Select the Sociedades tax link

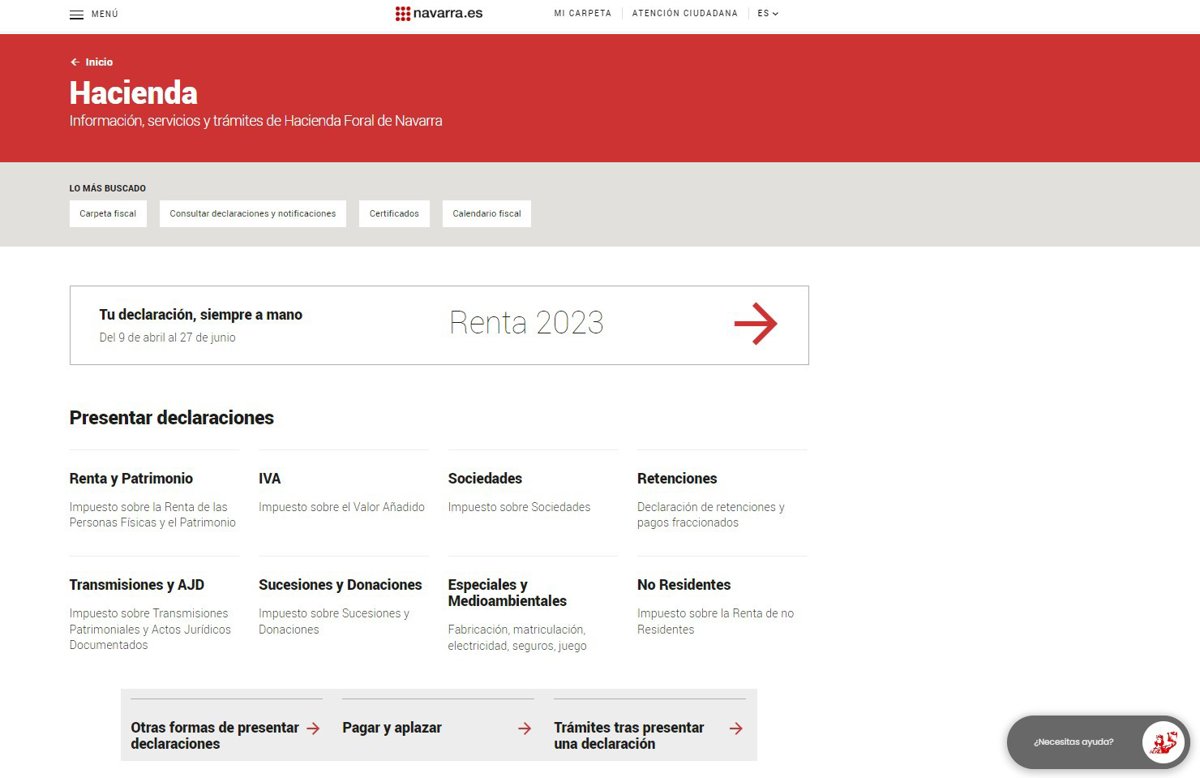pos(485,479)
